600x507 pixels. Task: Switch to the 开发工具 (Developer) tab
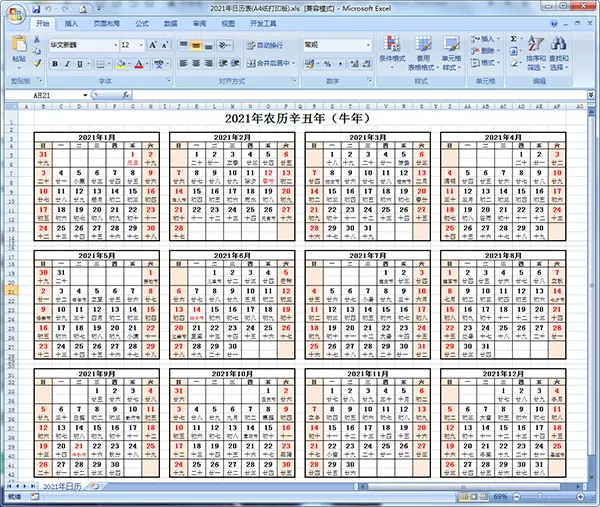tap(263, 24)
